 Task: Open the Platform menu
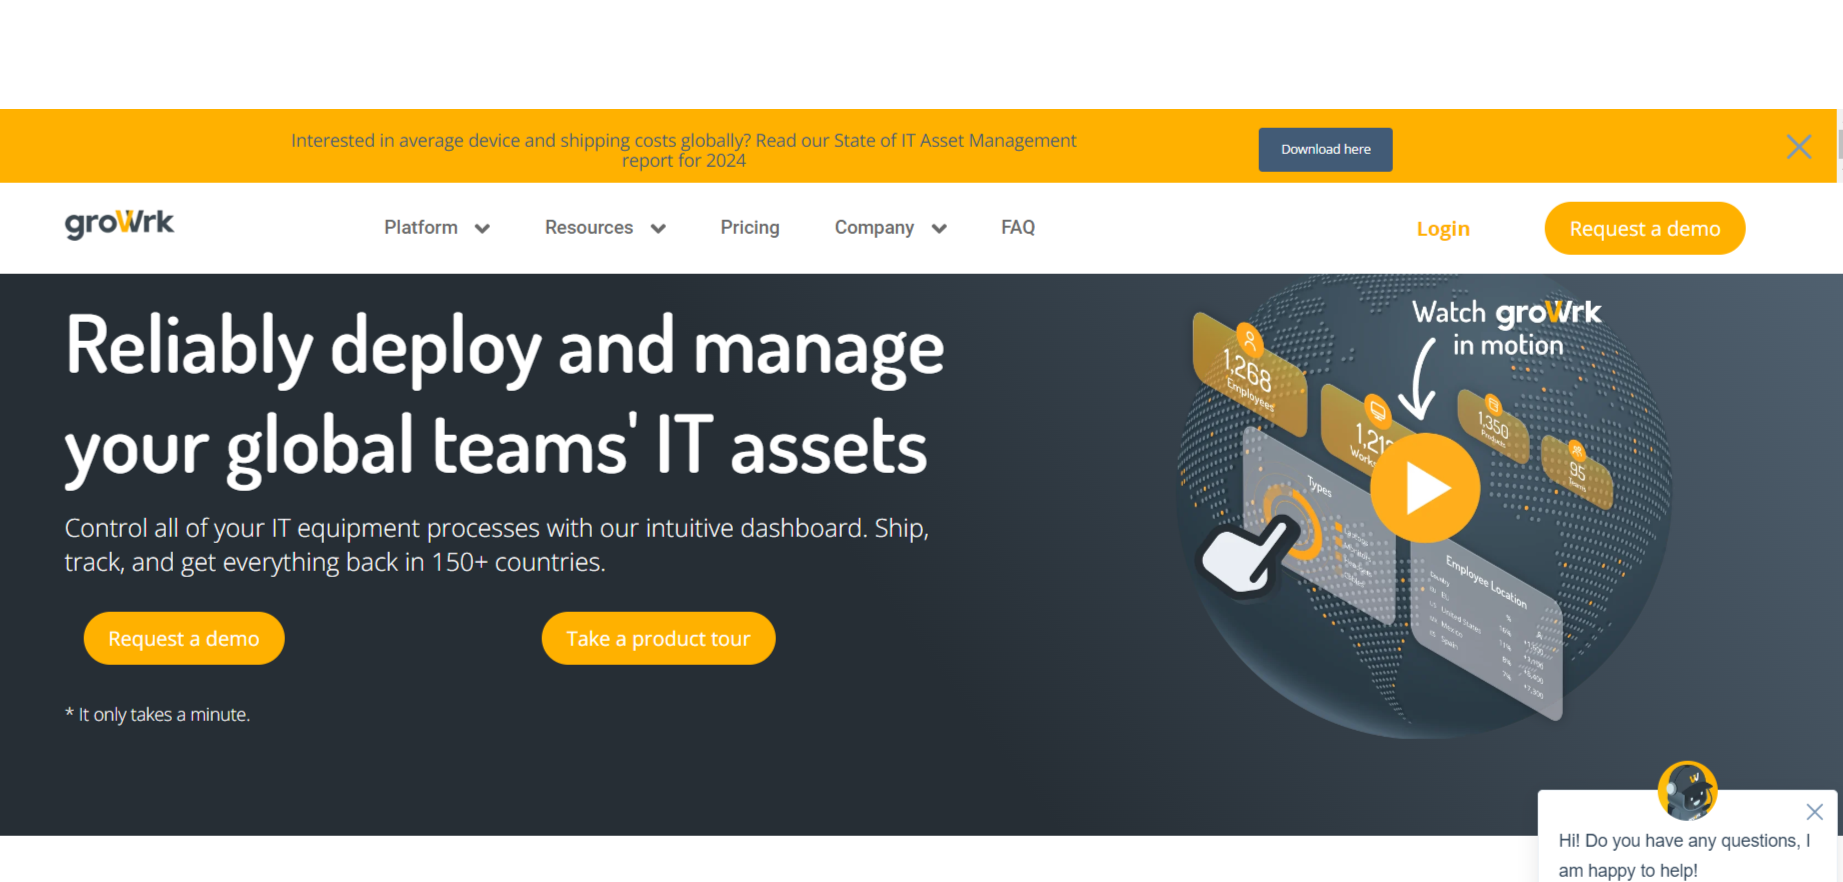coord(421,227)
